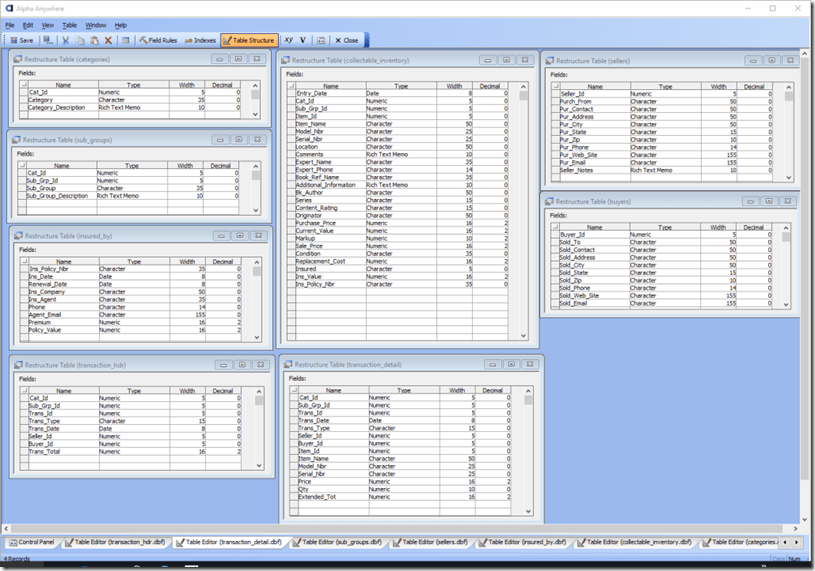This screenshot has height=571, width=815.
Task: Click the collectable_inventory window title icon
Action: (x=285, y=60)
